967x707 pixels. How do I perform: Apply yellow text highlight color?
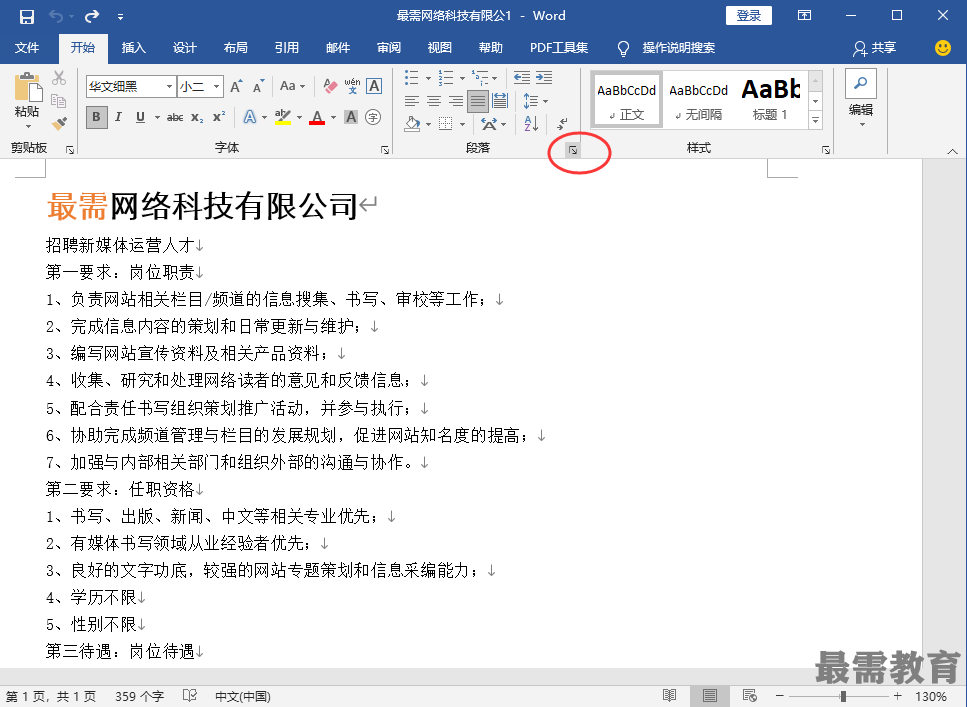(282, 117)
